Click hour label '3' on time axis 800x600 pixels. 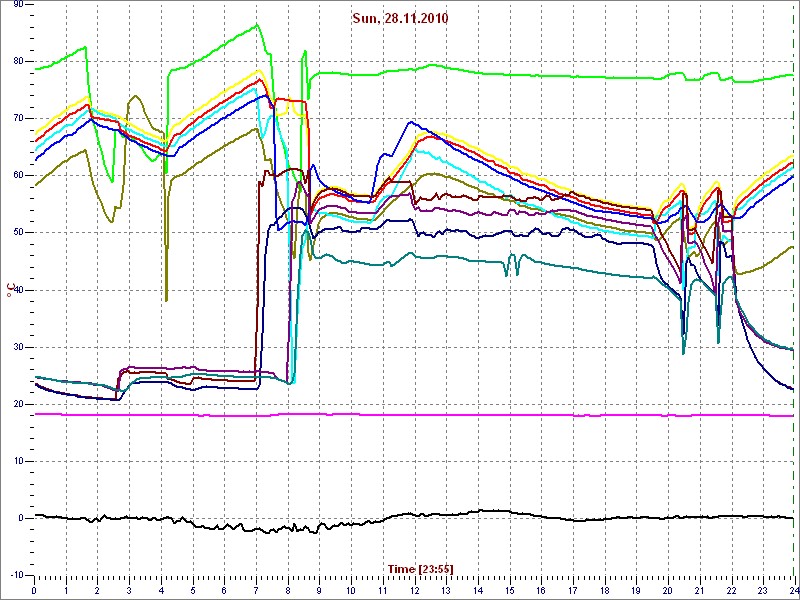[x=130, y=592]
